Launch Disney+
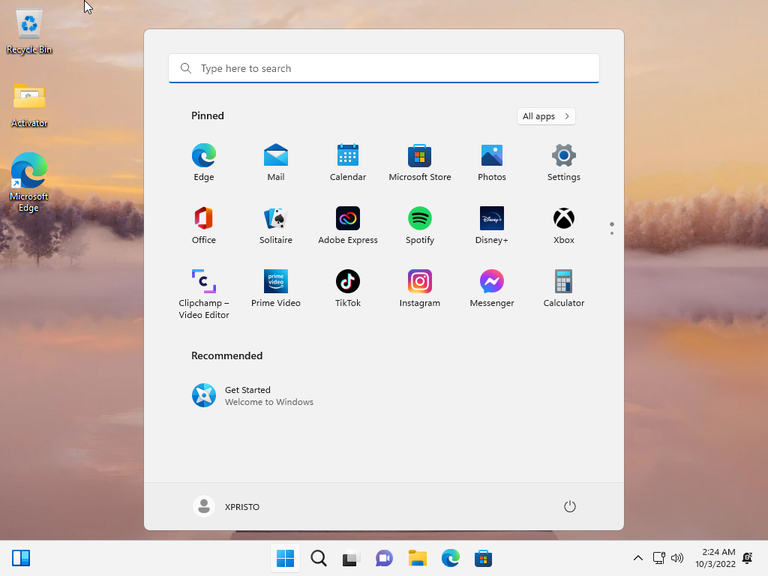The height and width of the screenshot is (576, 768). pos(492,225)
